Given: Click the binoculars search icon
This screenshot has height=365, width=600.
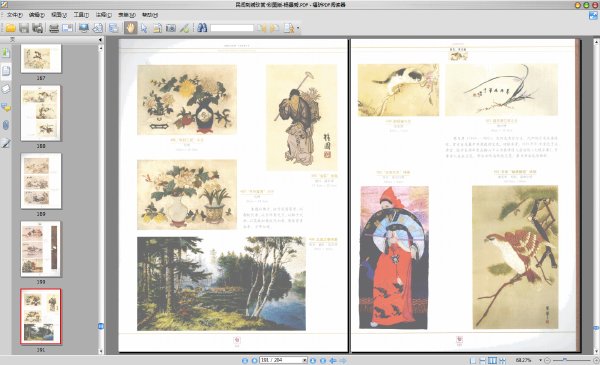Looking at the screenshot, I should (202, 28).
